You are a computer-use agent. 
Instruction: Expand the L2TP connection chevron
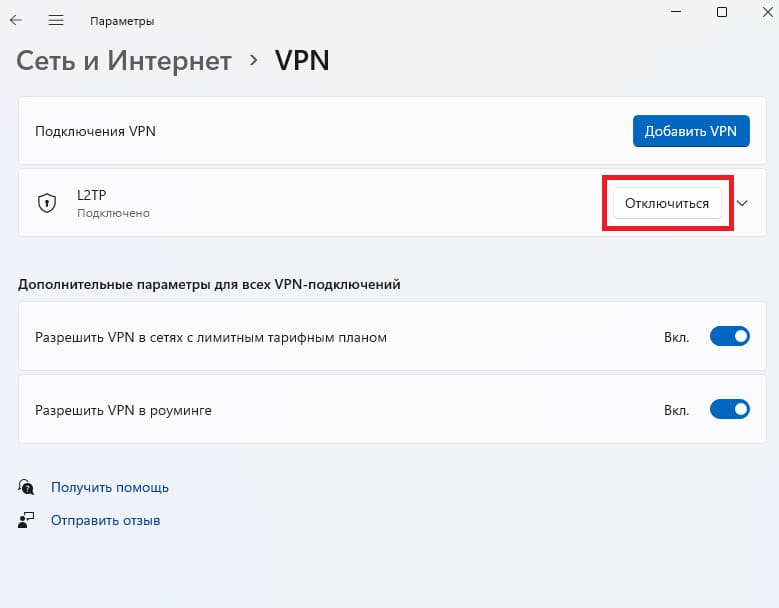point(742,203)
